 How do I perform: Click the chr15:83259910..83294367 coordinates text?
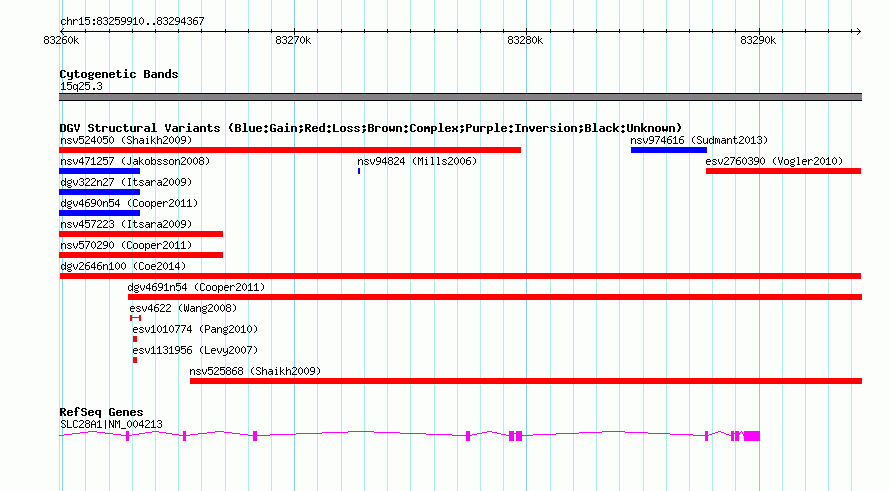pyautogui.click(x=132, y=22)
